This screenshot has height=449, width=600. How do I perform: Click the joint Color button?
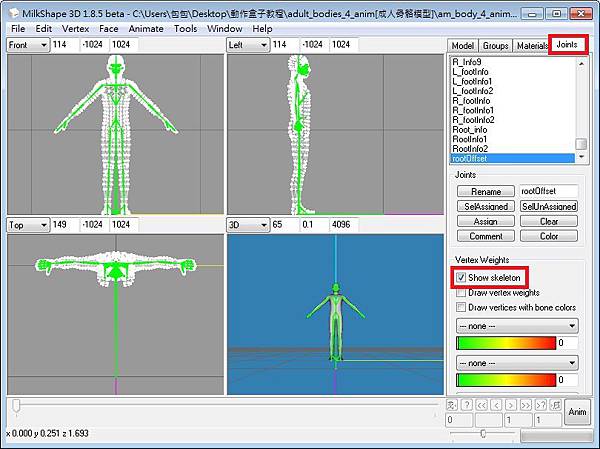549,236
